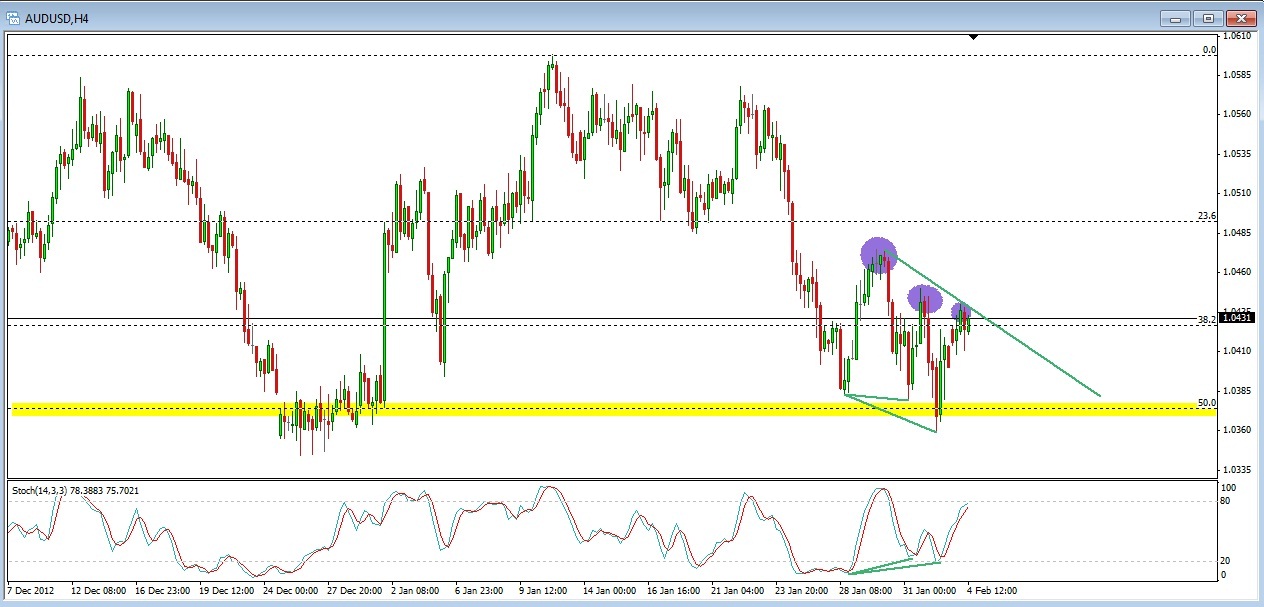The image size is (1264, 607).
Task: Click the 38.2 Fibonacci level label
Action: point(1206,319)
